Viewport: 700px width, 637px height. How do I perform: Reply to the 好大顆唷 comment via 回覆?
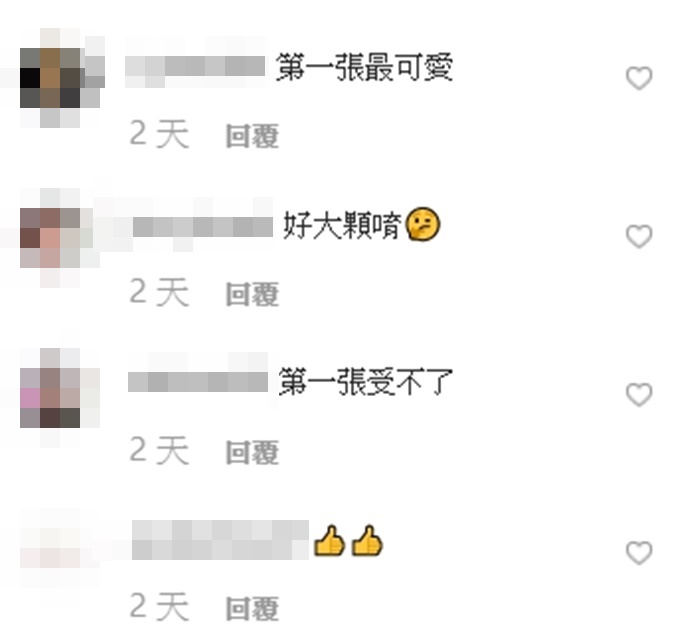pos(252,294)
